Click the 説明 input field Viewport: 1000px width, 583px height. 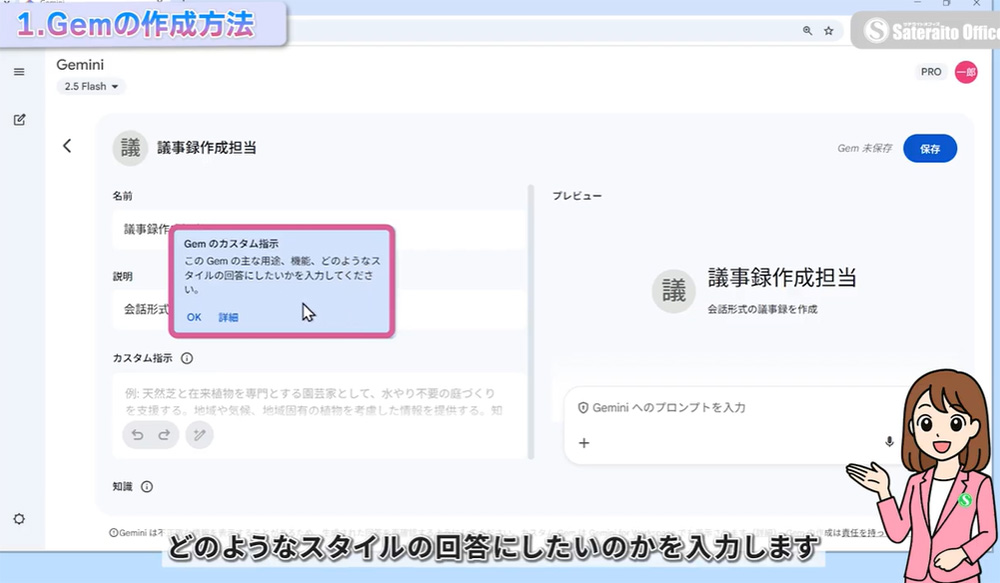[319, 309]
